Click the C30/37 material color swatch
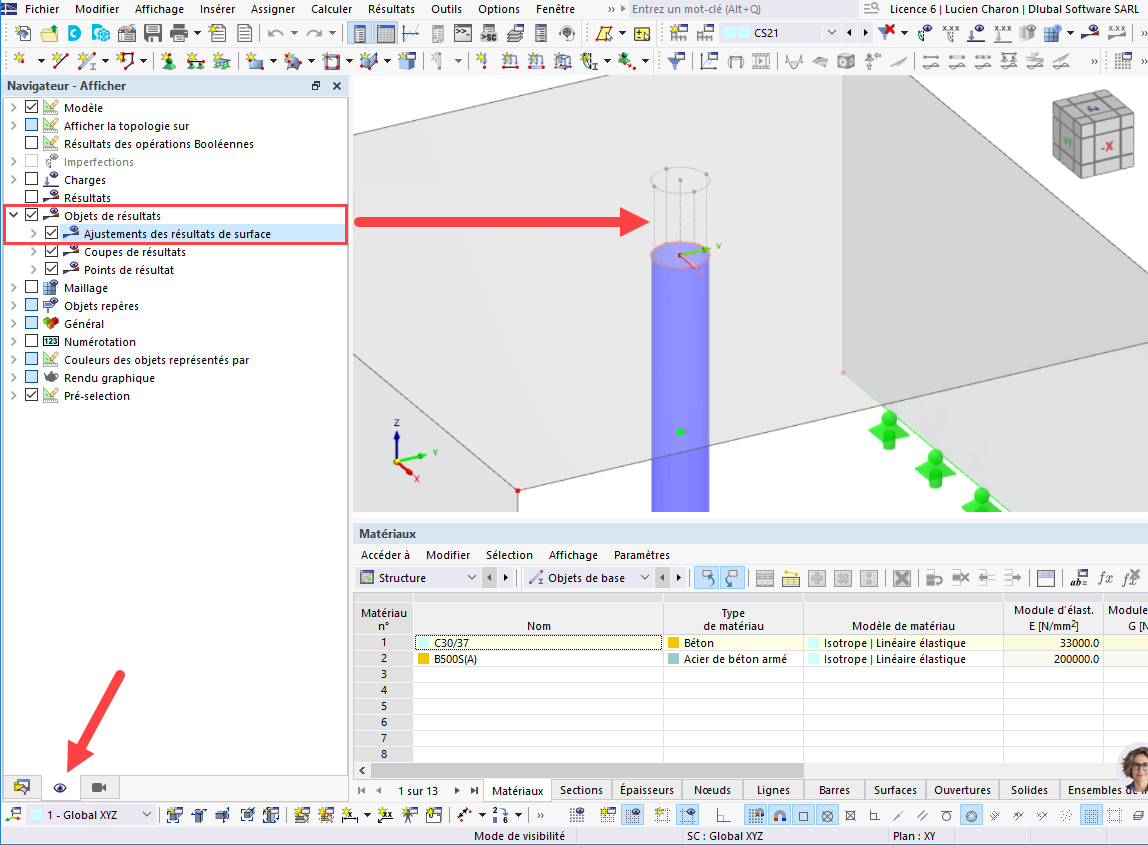The height and width of the screenshot is (845, 1148). point(423,643)
